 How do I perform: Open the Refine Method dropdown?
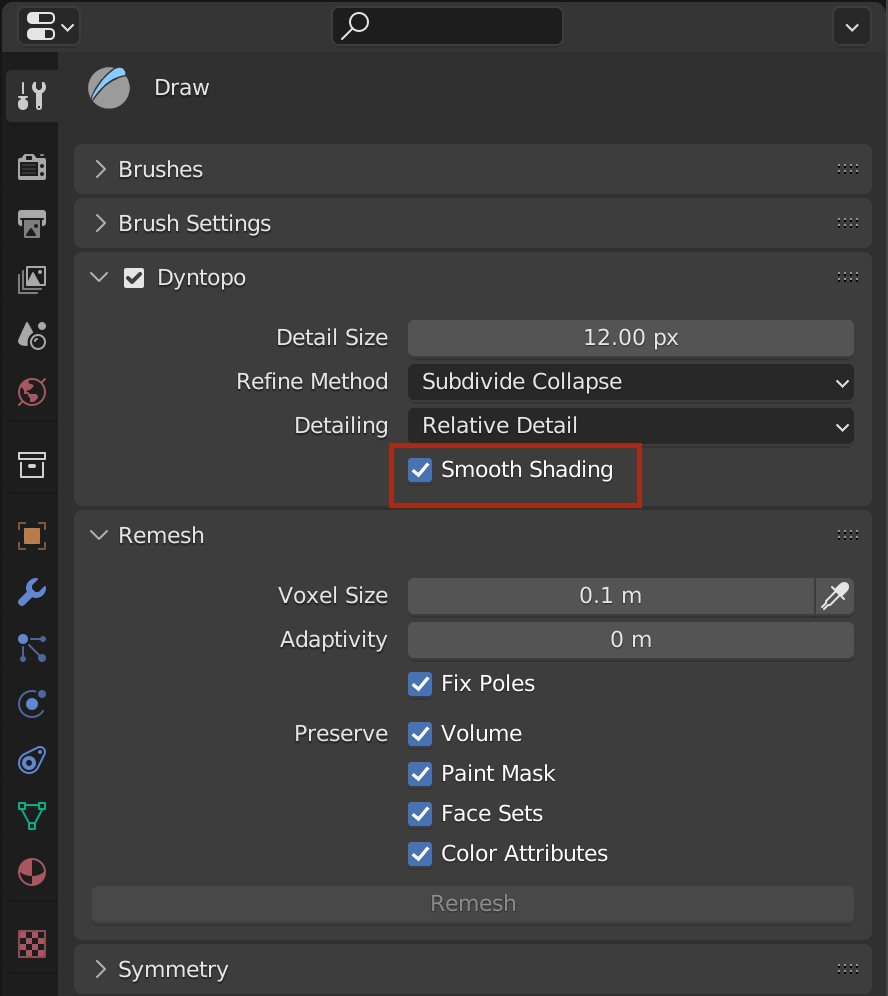pyautogui.click(x=630, y=382)
